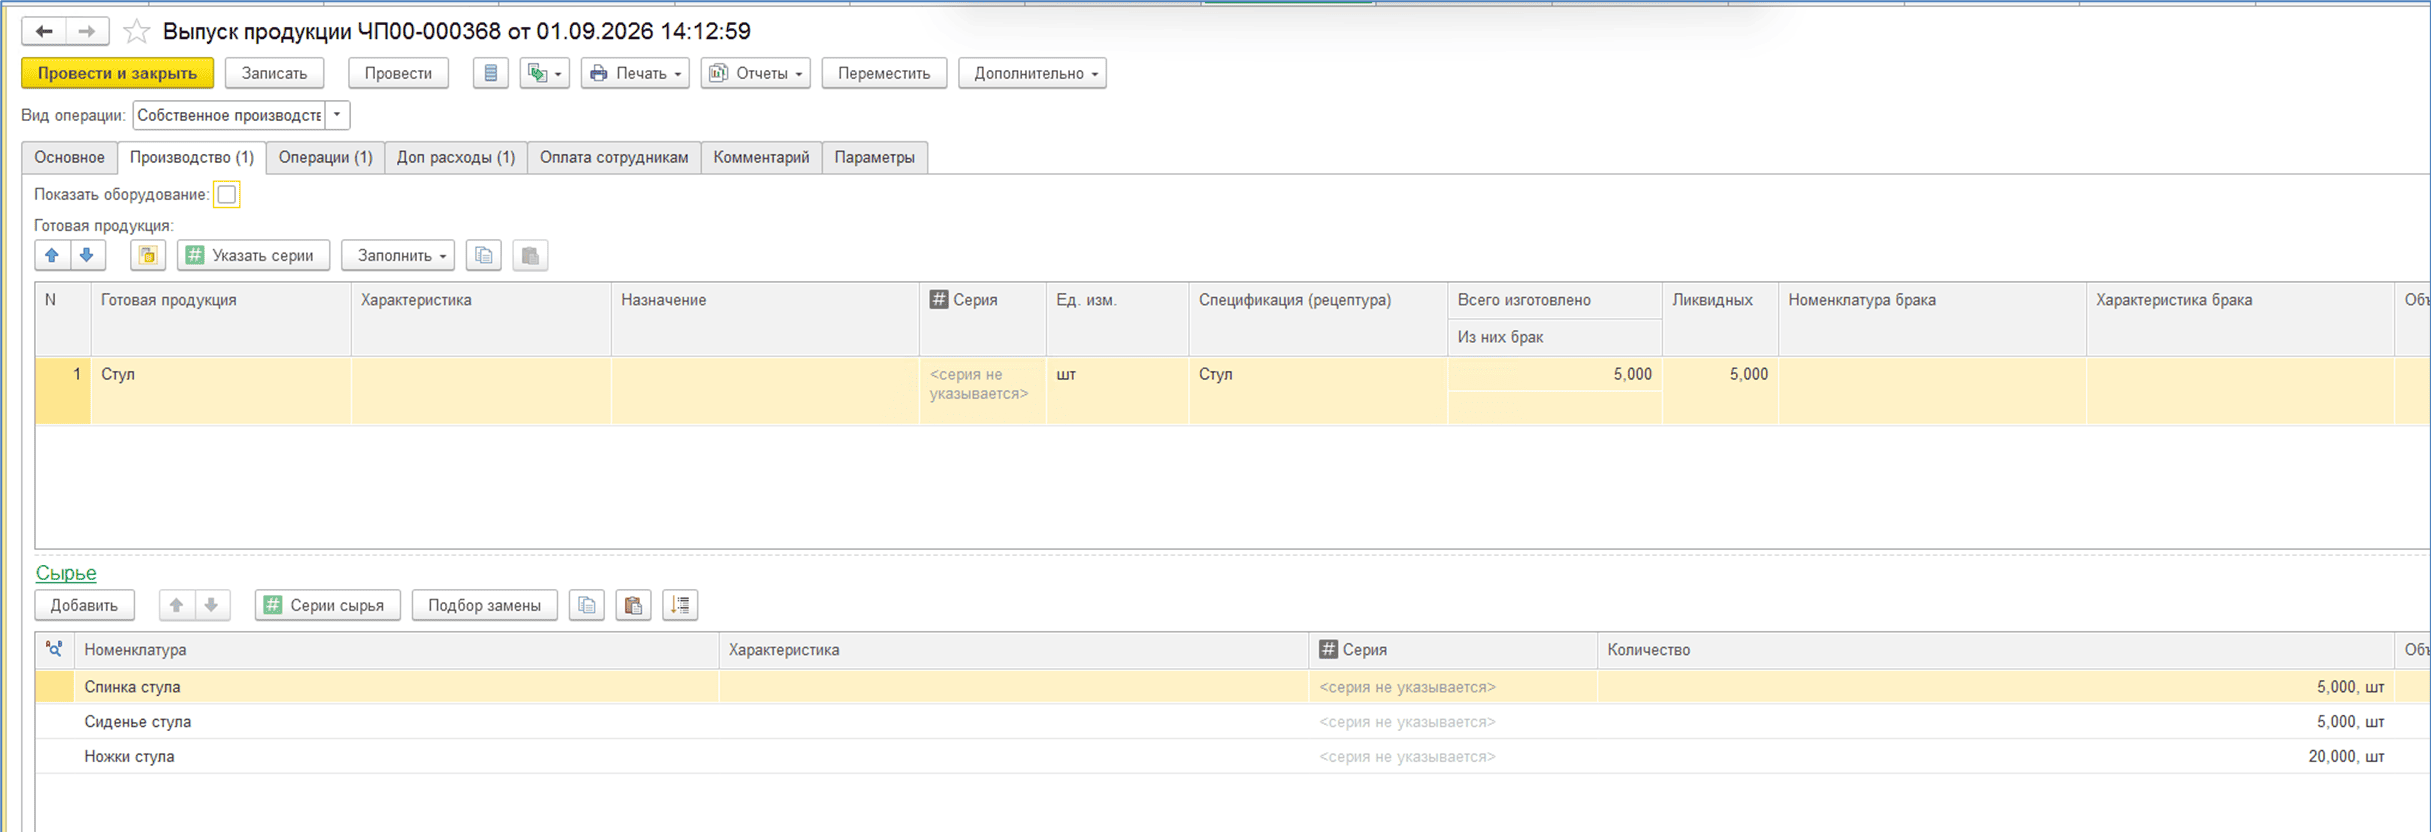
Task: Click the sort raw materials icon
Action: click(x=680, y=605)
